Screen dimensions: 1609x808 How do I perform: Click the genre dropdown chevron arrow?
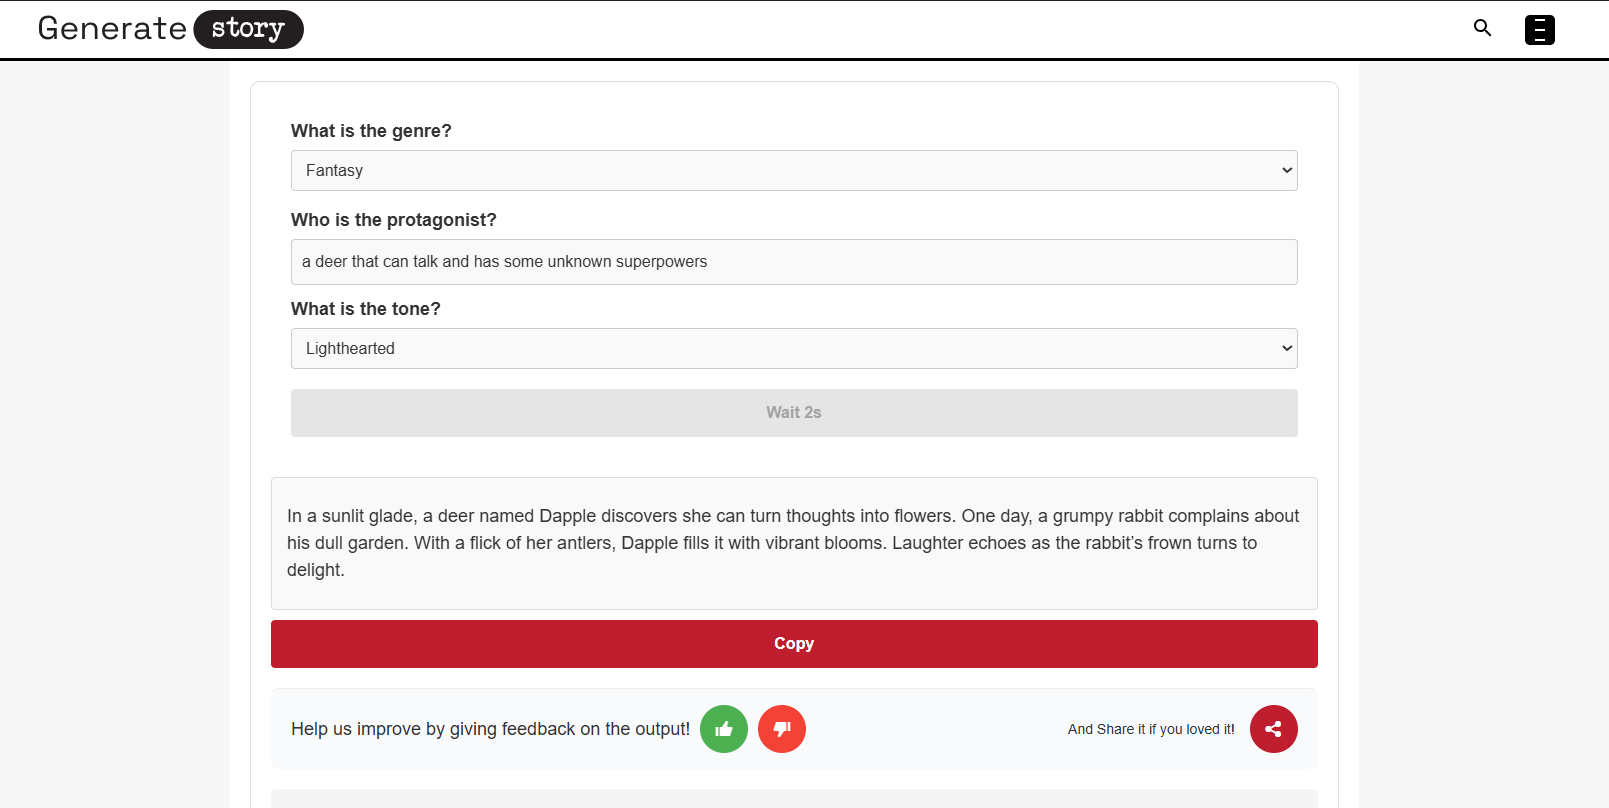click(1287, 171)
